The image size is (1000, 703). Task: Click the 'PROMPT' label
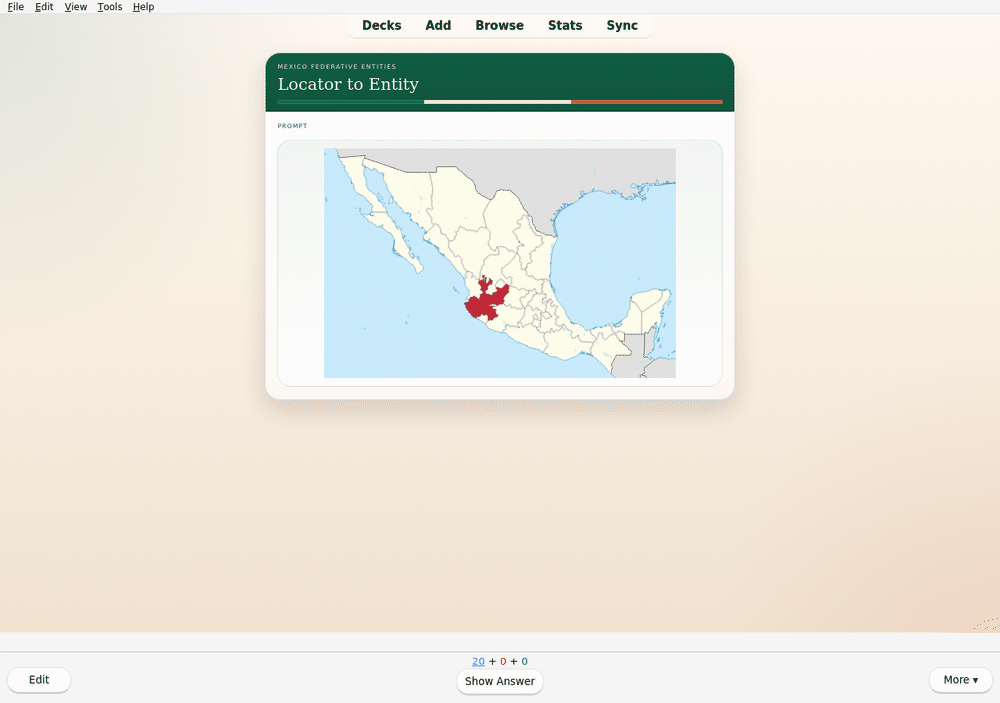pyautogui.click(x=292, y=126)
